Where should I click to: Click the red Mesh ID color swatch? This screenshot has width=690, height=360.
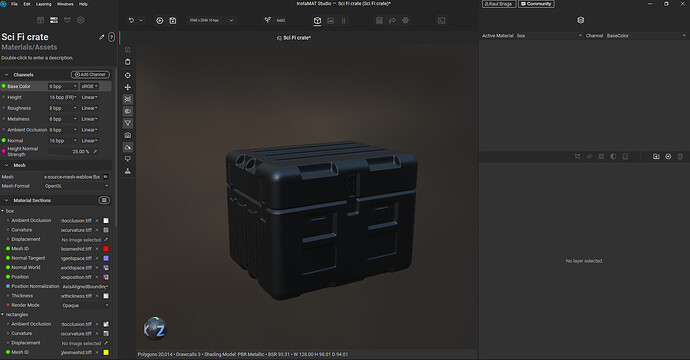(106, 249)
